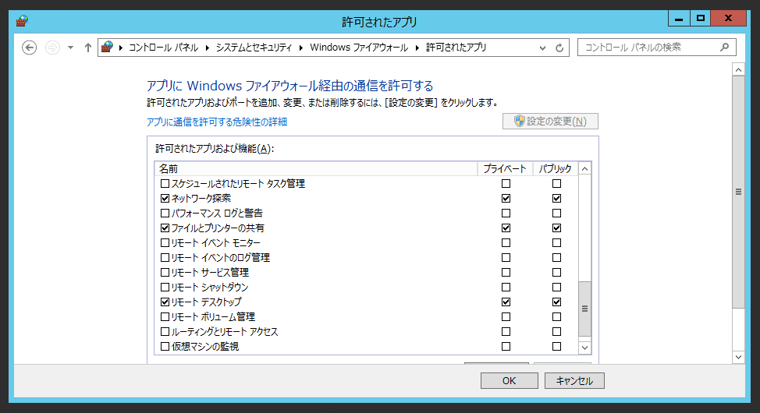Screen dimensions: 760x413
Task: Uncheck ファイルとプリンターの共有 name checkbox
Action: (x=165, y=228)
